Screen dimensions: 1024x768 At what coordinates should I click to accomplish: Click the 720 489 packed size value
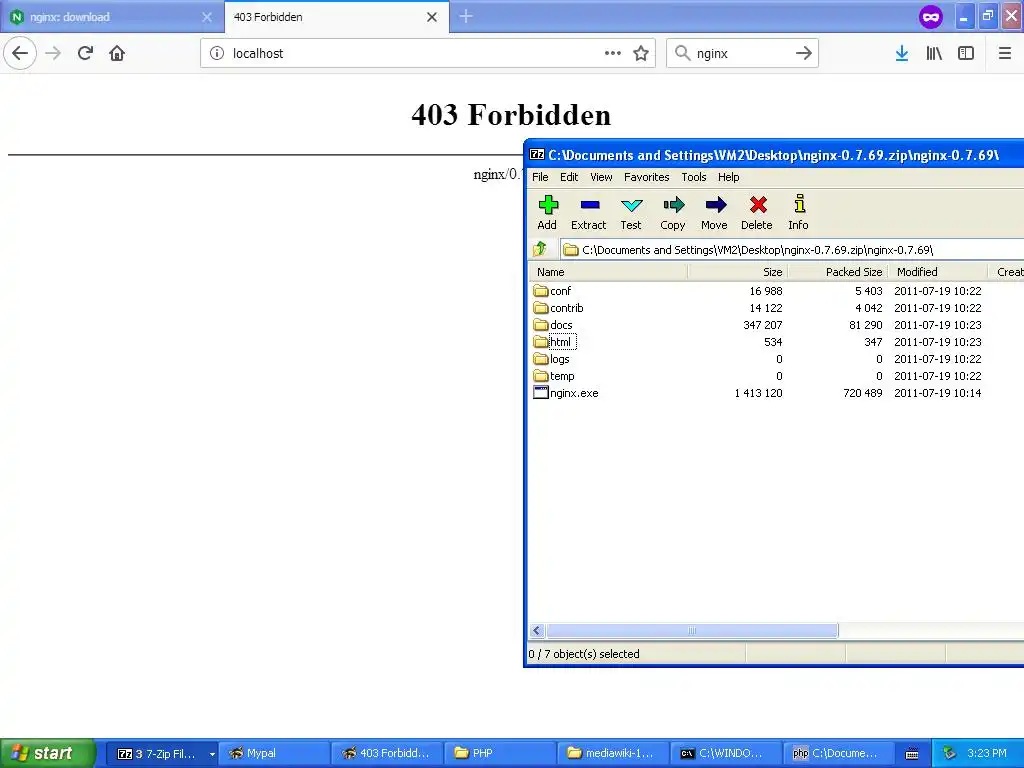[x=863, y=392]
